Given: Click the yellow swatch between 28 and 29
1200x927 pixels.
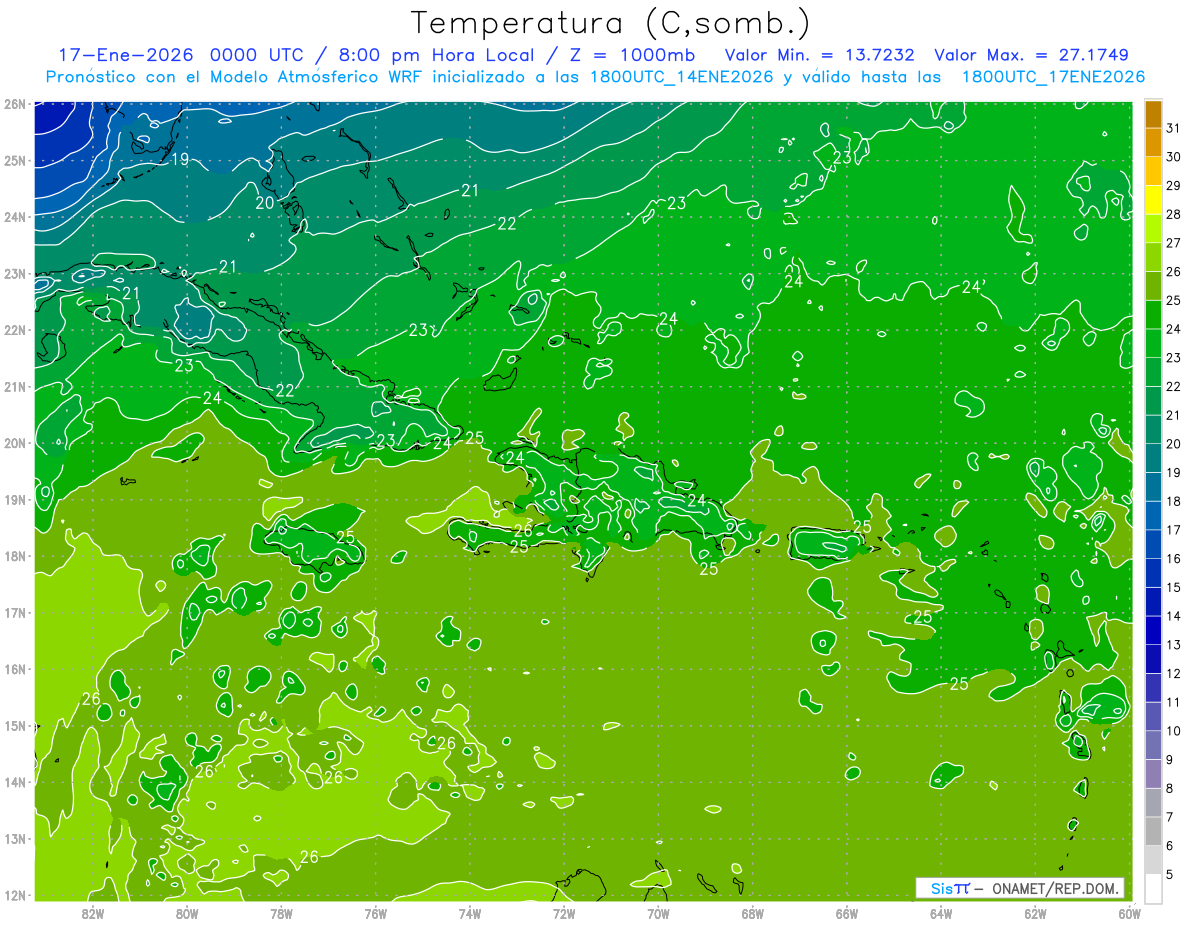Looking at the screenshot, I should click(1153, 199).
